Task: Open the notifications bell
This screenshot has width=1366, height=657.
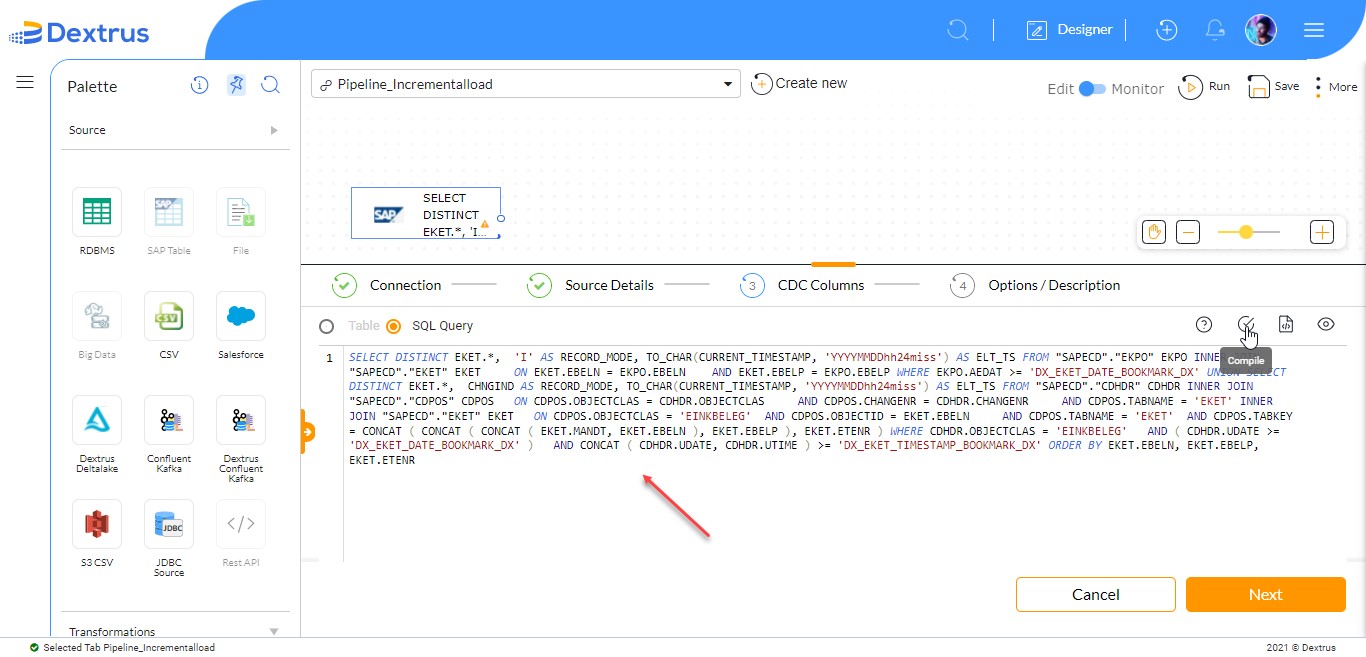Action: tap(1215, 30)
